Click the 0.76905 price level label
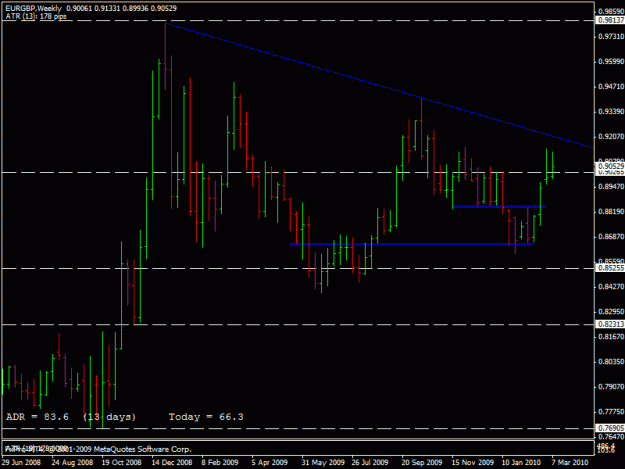This screenshot has width=625, height=469. click(x=611, y=428)
